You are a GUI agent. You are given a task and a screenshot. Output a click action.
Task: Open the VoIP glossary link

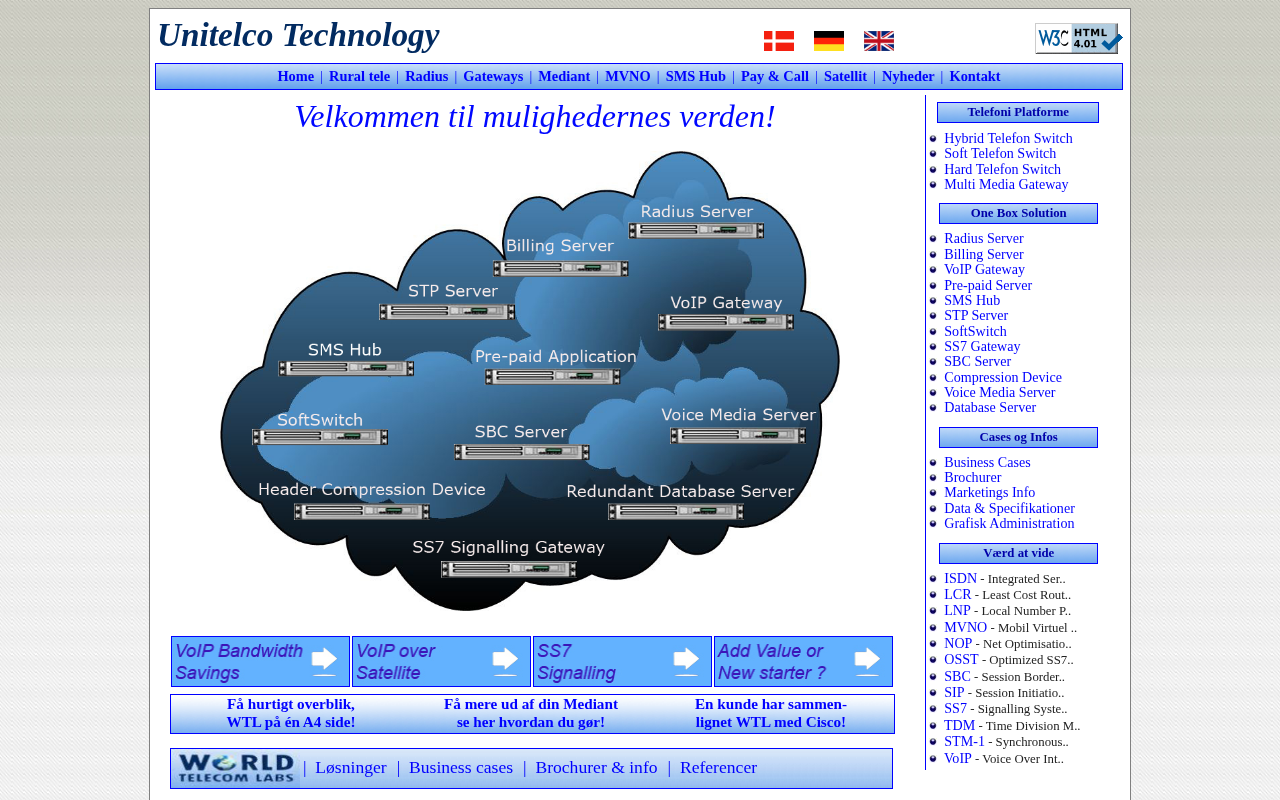click(x=958, y=759)
